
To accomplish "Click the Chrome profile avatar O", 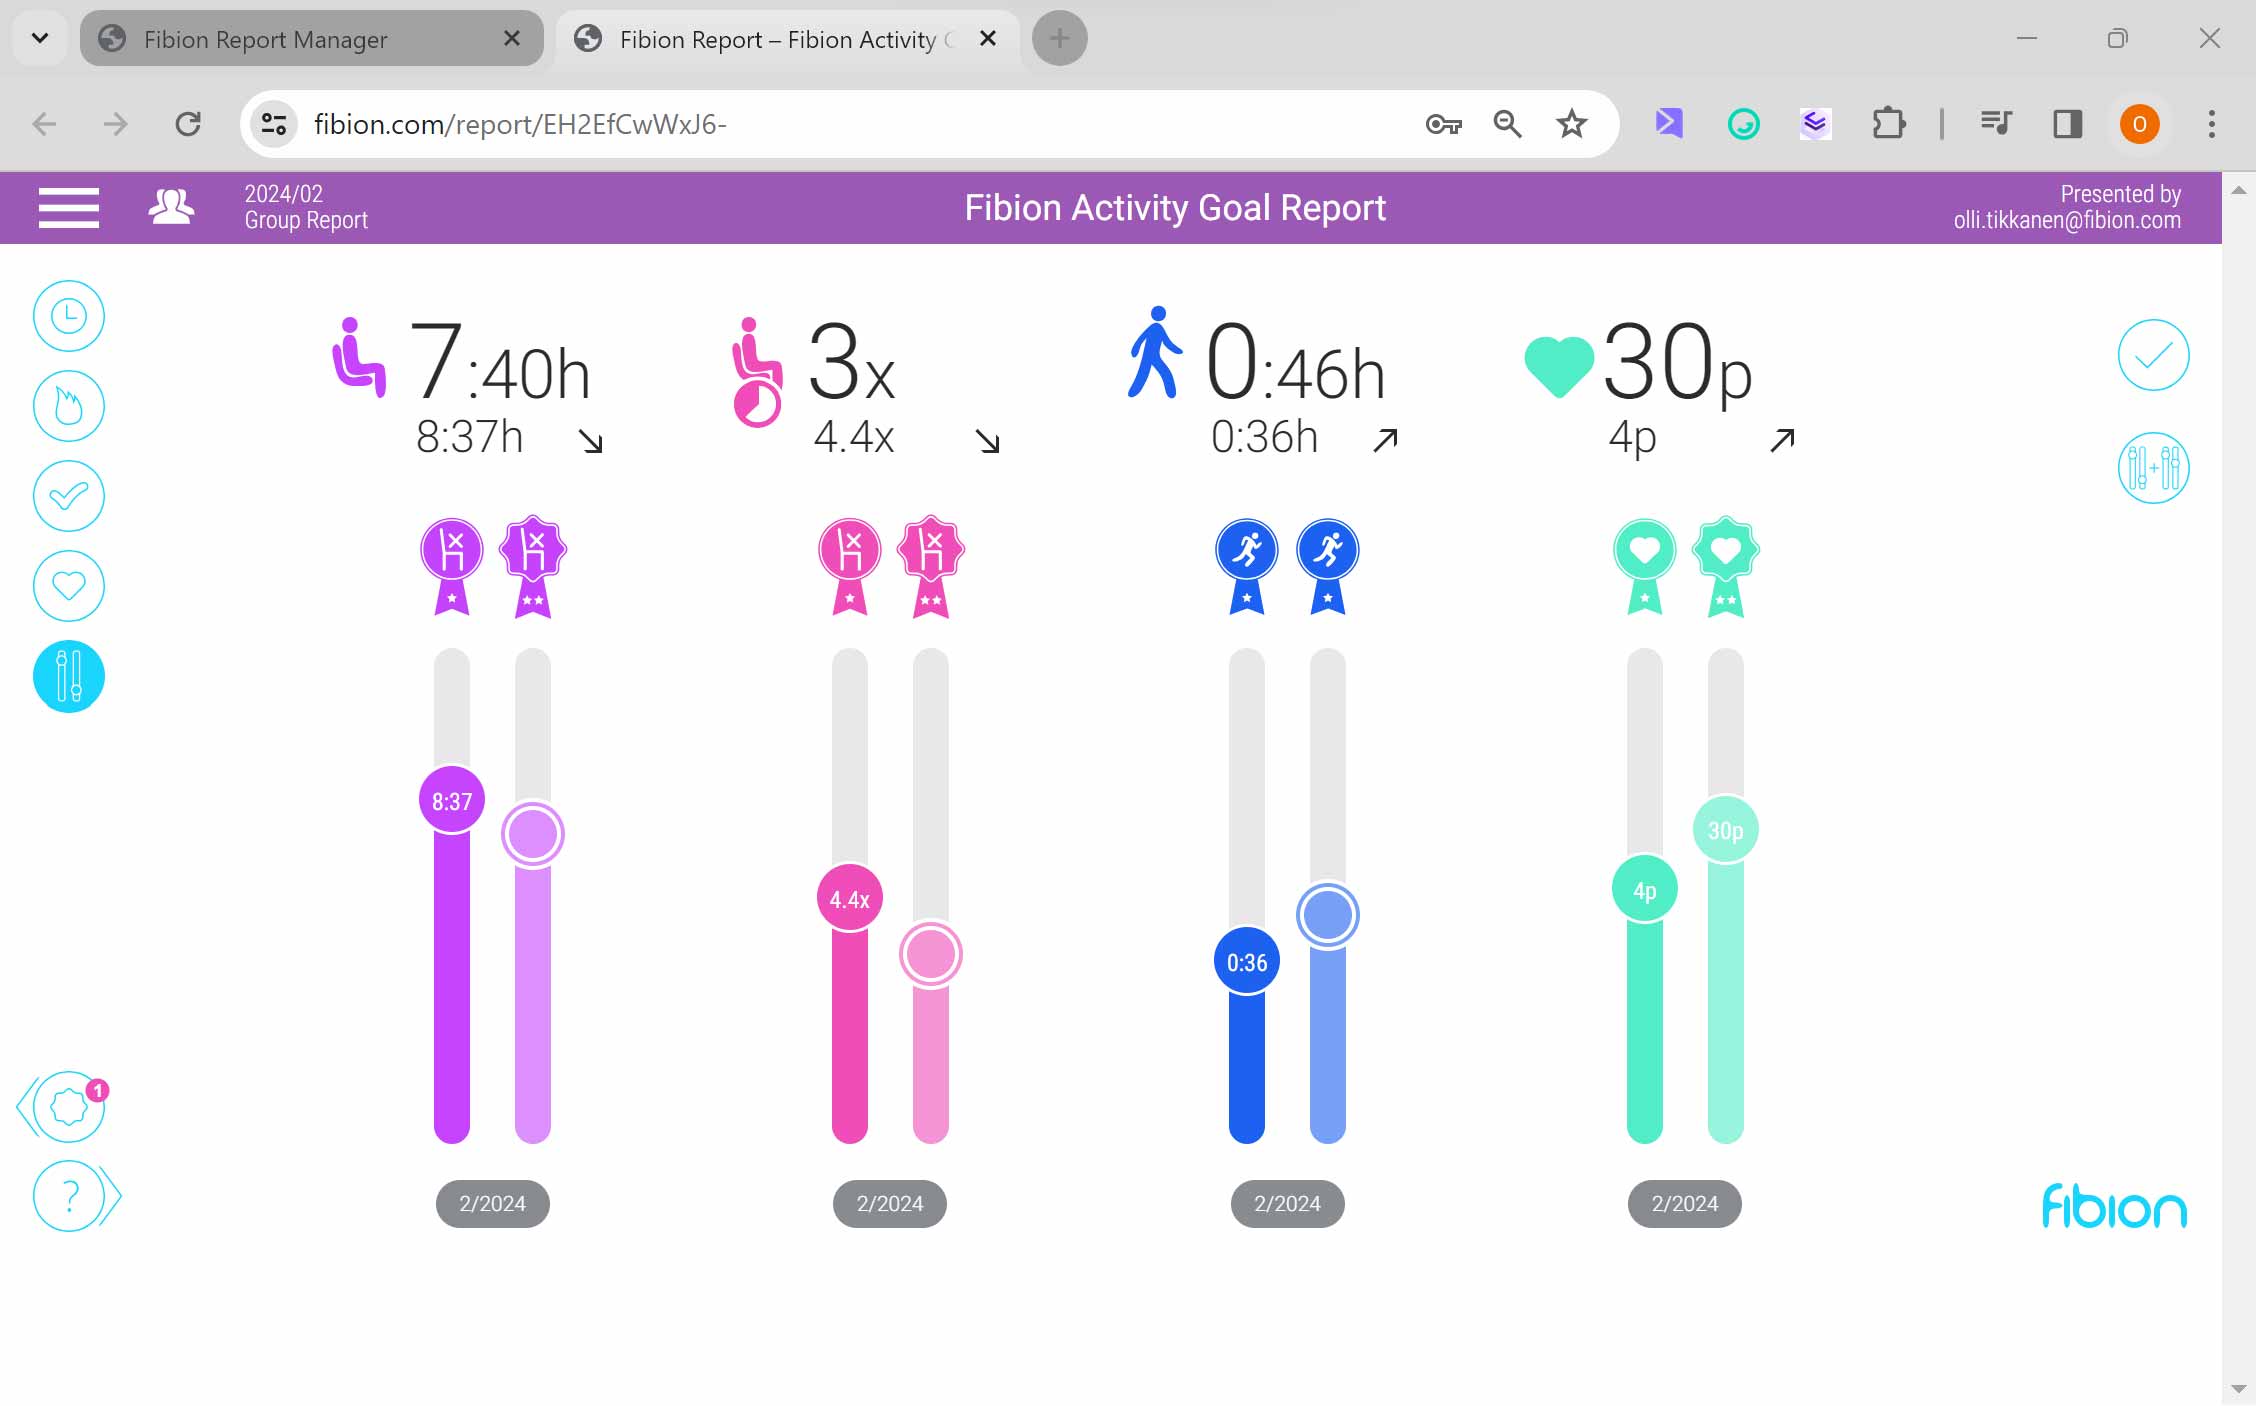I will tap(2139, 124).
